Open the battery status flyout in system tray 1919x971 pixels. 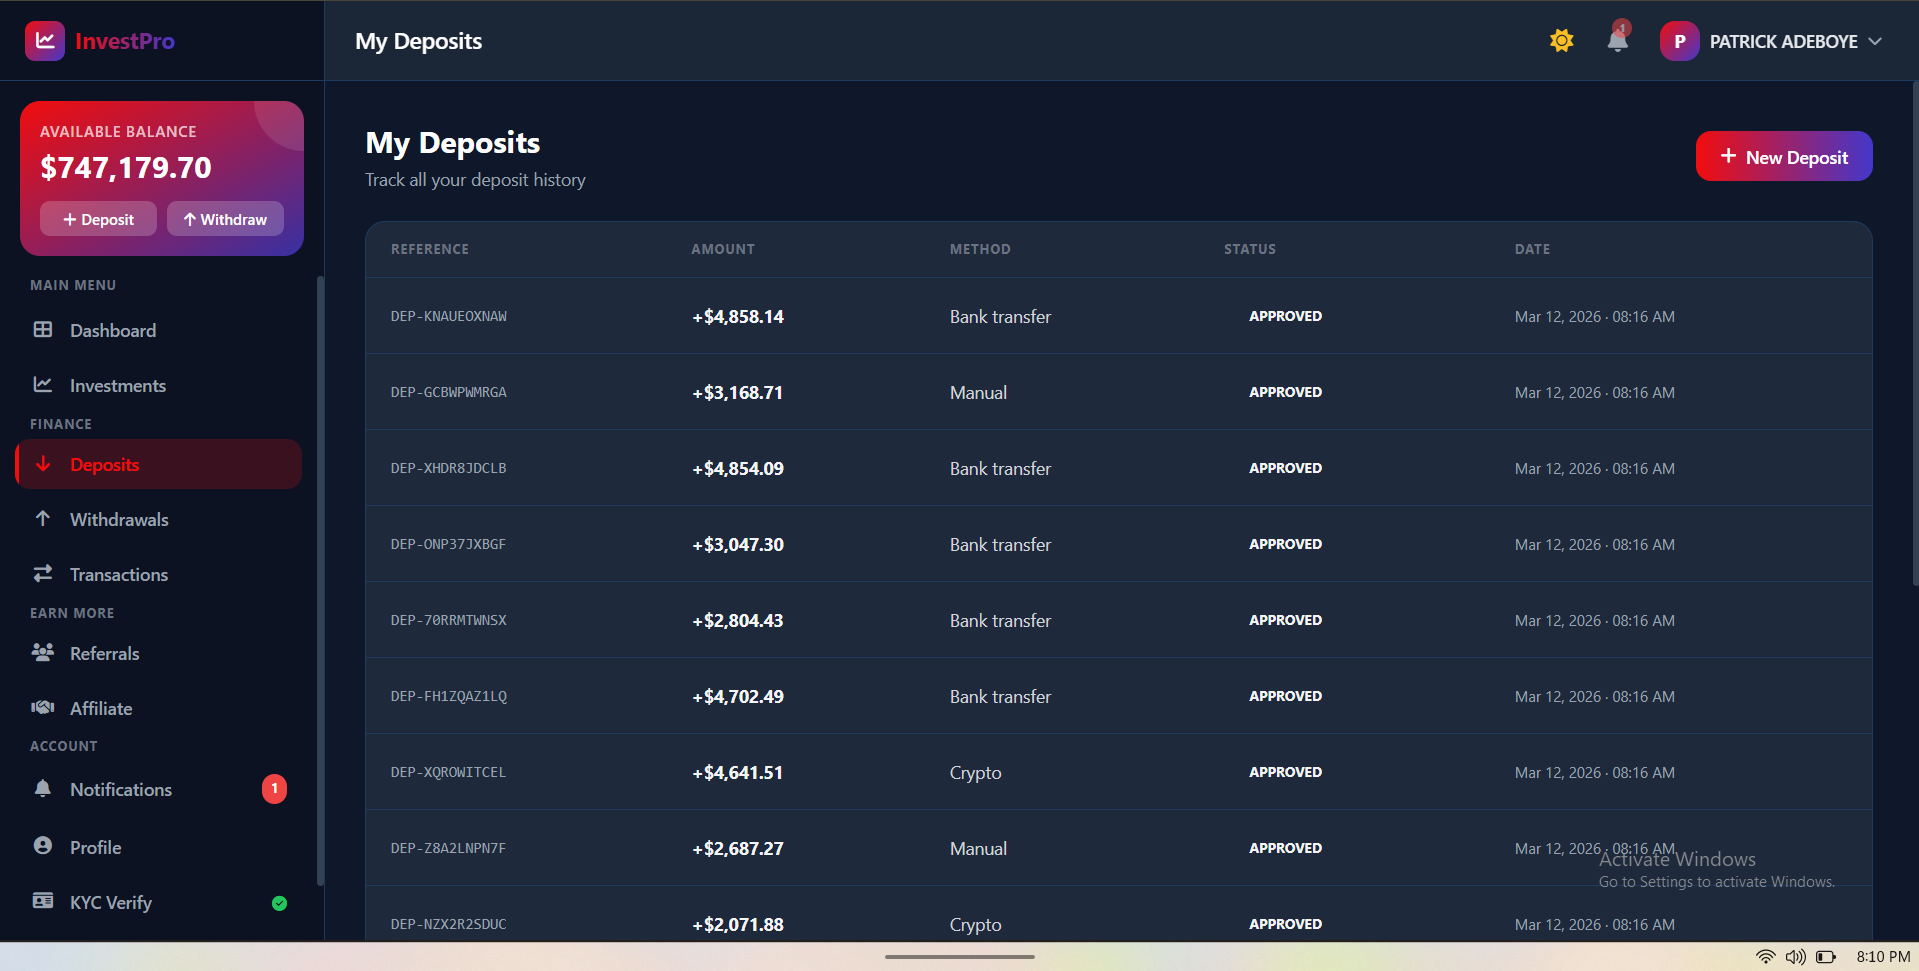1827,956
